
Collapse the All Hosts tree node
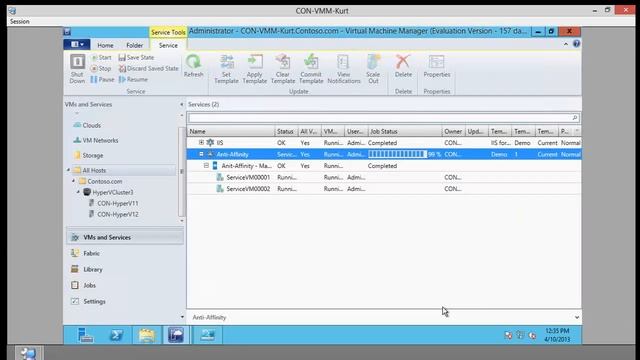click(x=69, y=170)
